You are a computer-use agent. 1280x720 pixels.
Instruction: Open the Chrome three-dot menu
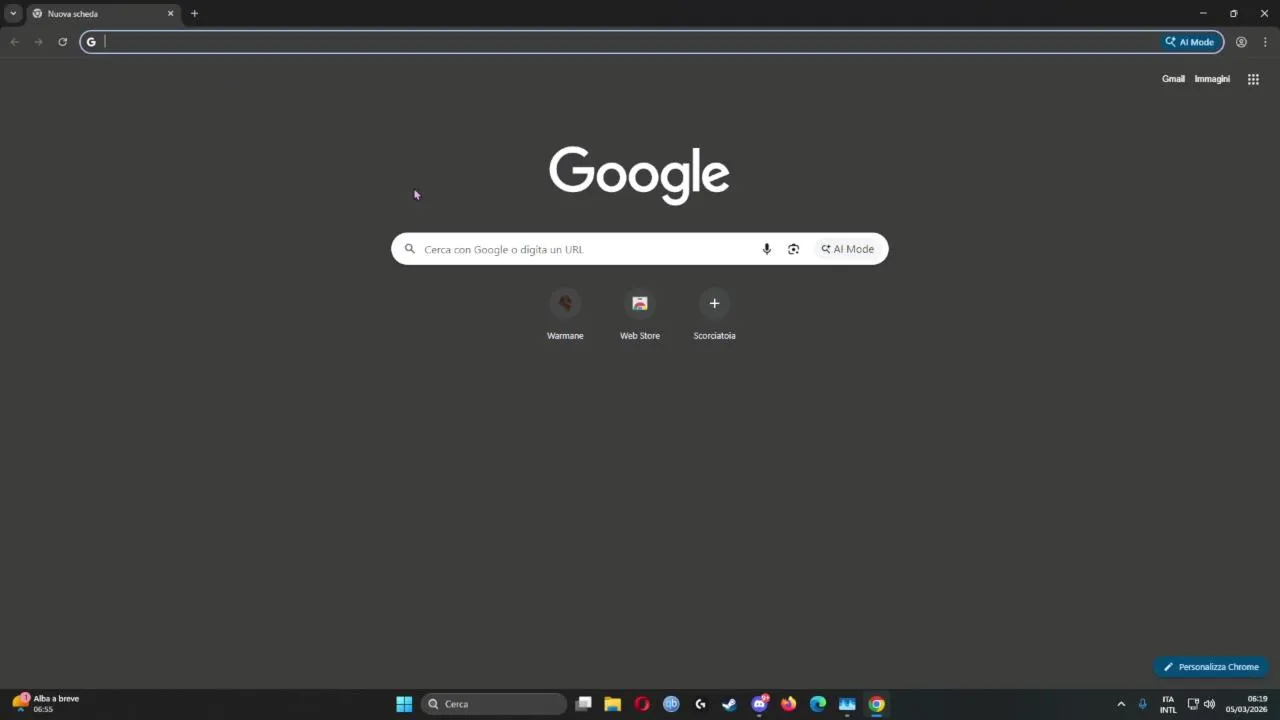point(1265,42)
